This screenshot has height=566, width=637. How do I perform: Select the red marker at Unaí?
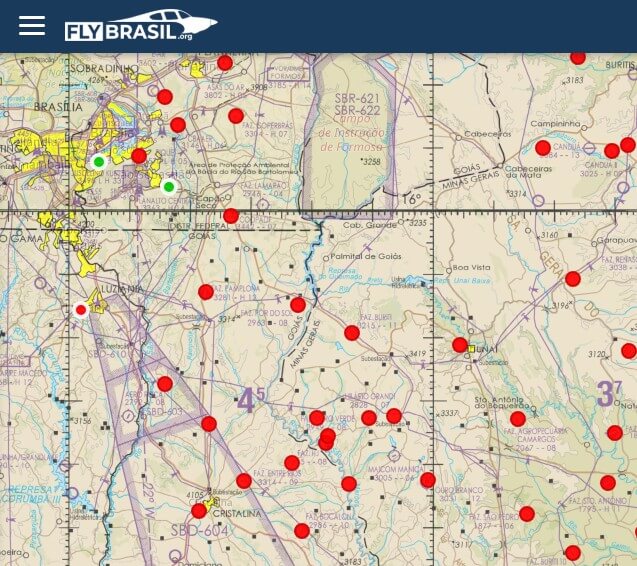tap(460, 345)
